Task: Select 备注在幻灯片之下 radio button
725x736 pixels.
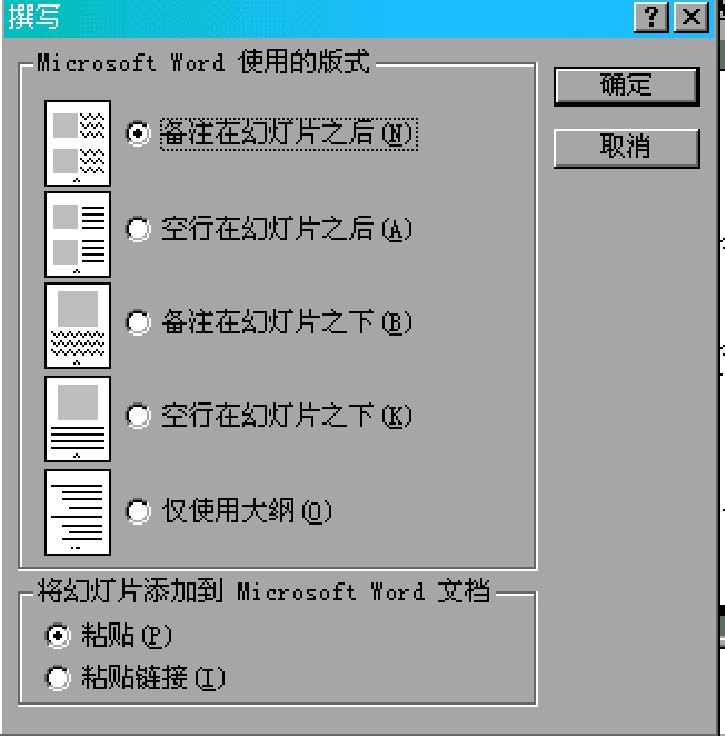Action: click(138, 322)
